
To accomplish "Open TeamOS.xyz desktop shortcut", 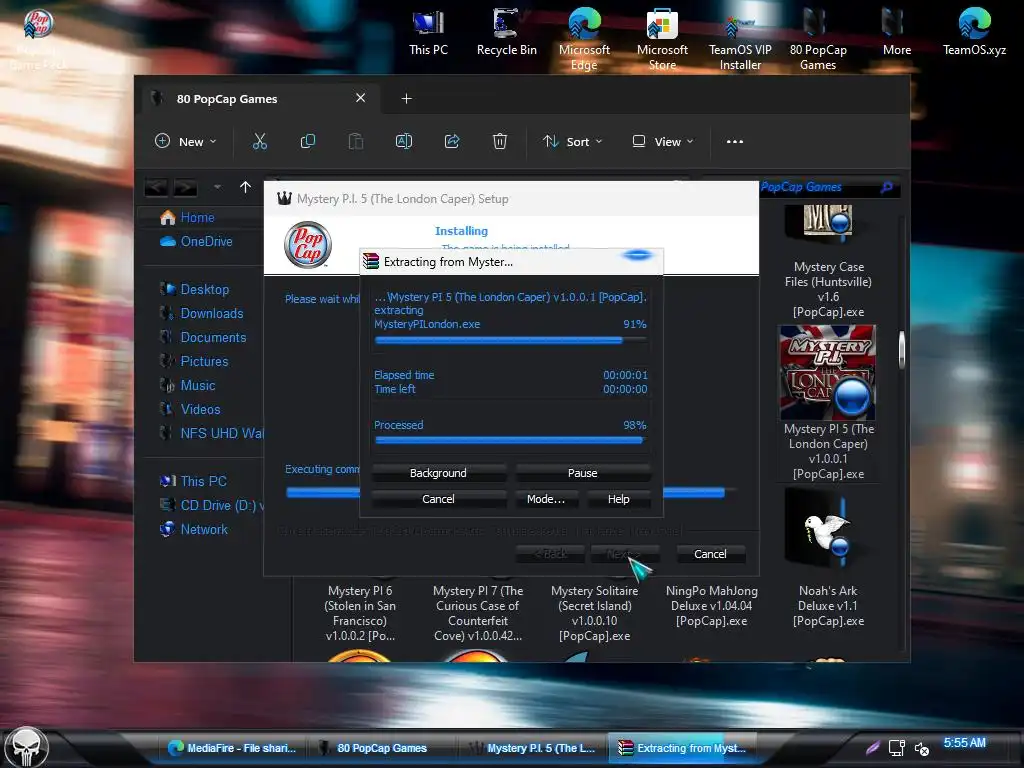I will click(x=974, y=33).
